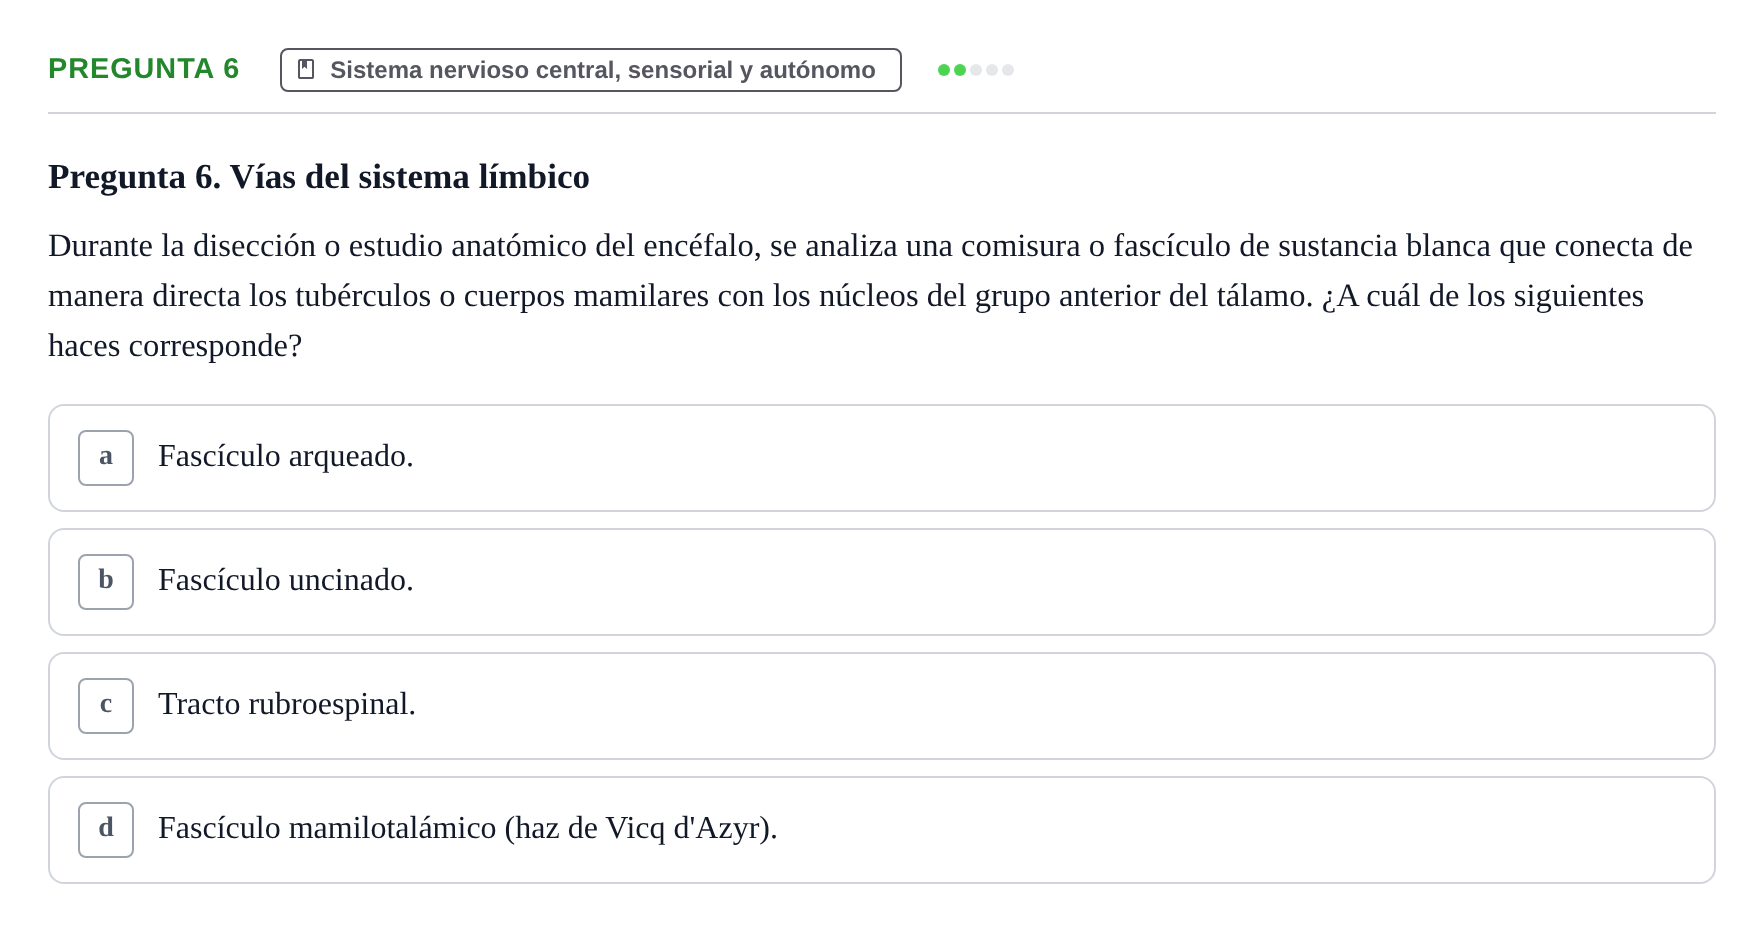Click the first green difficulty dot
The width and height of the screenshot is (1764, 932).
(x=944, y=70)
